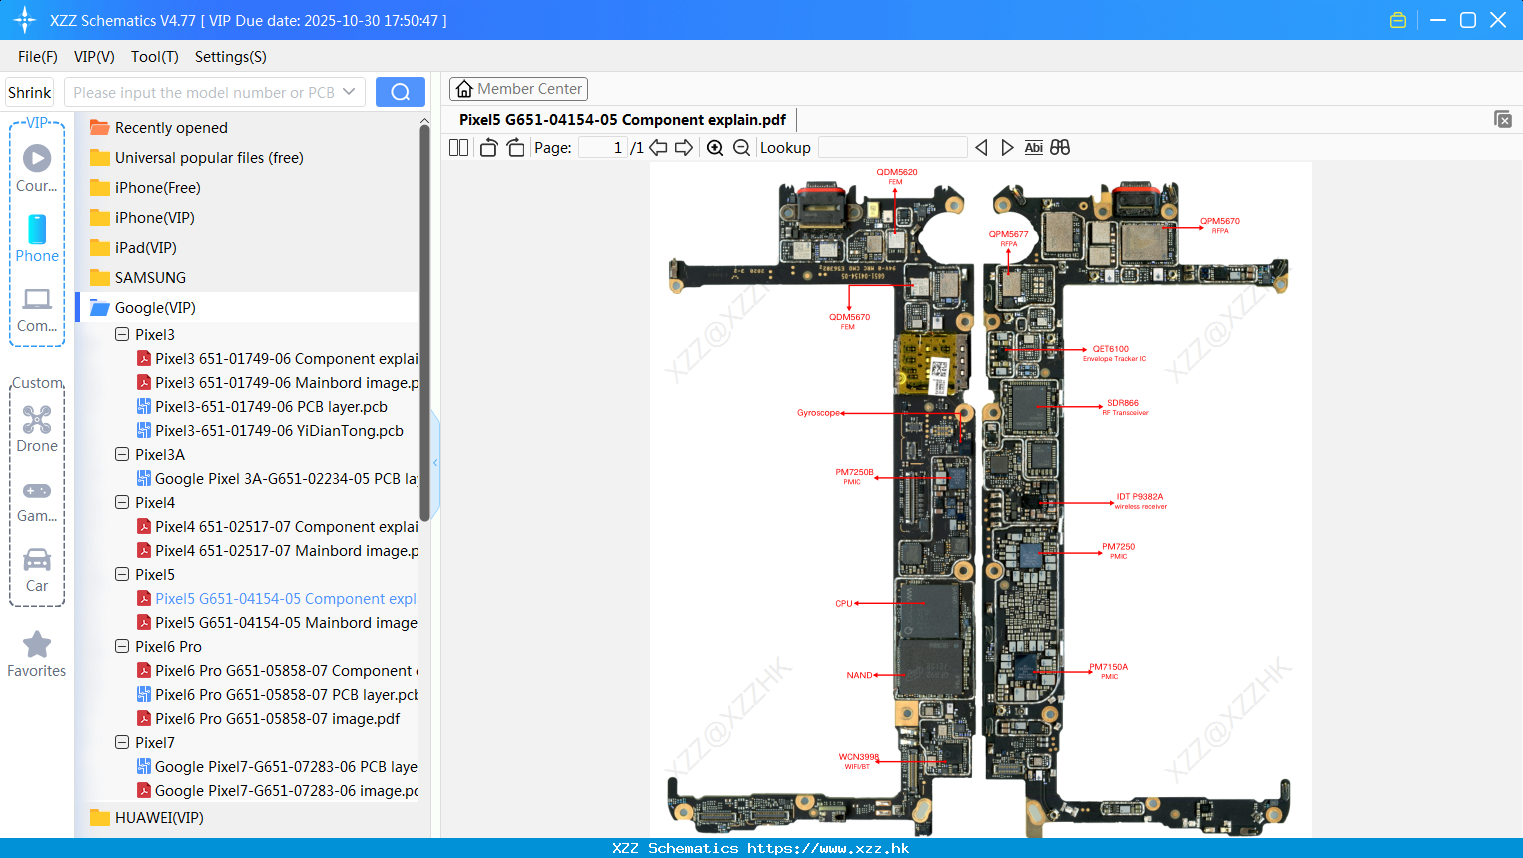Image resolution: width=1523 pixels, height=858 pixels.
Task: Open Pixel6 Pro G651-05858-07 Component PDF
Action: (x=277, y=671)
